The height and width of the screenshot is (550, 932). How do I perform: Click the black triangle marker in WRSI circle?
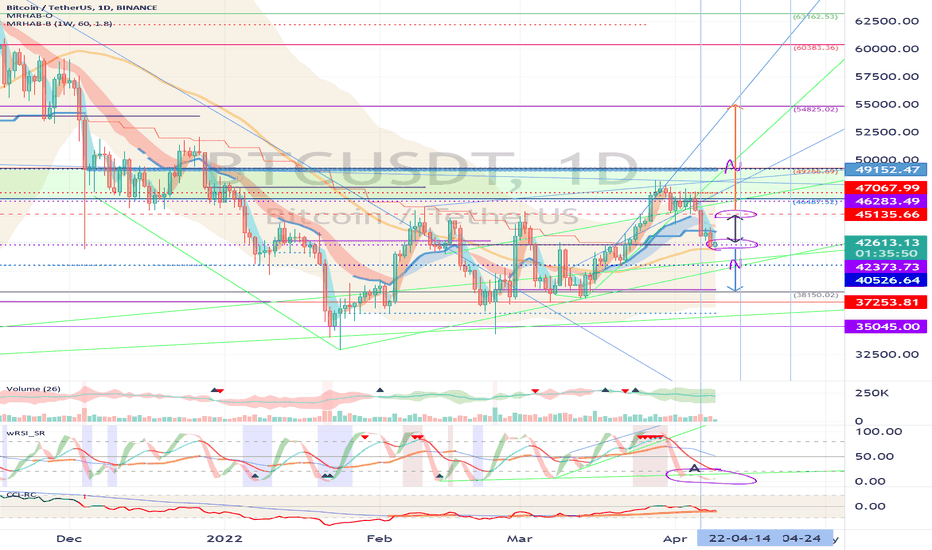tap(694, 469)
